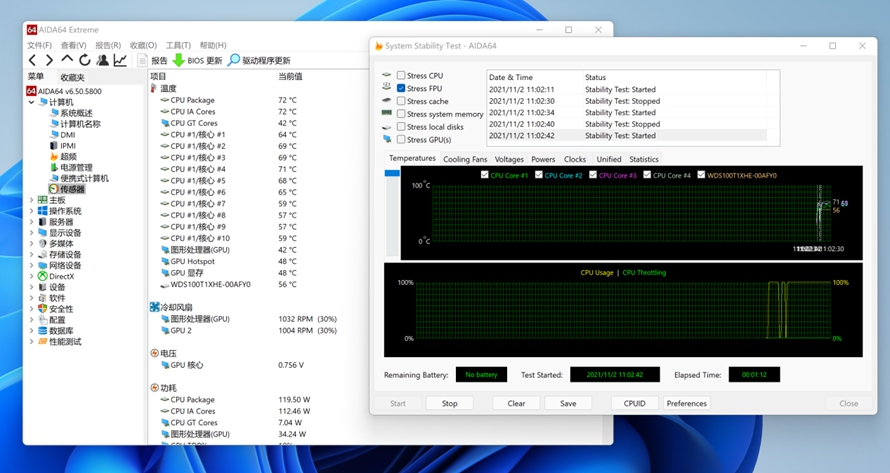Click the Preferences button

[x=687, y=403]
